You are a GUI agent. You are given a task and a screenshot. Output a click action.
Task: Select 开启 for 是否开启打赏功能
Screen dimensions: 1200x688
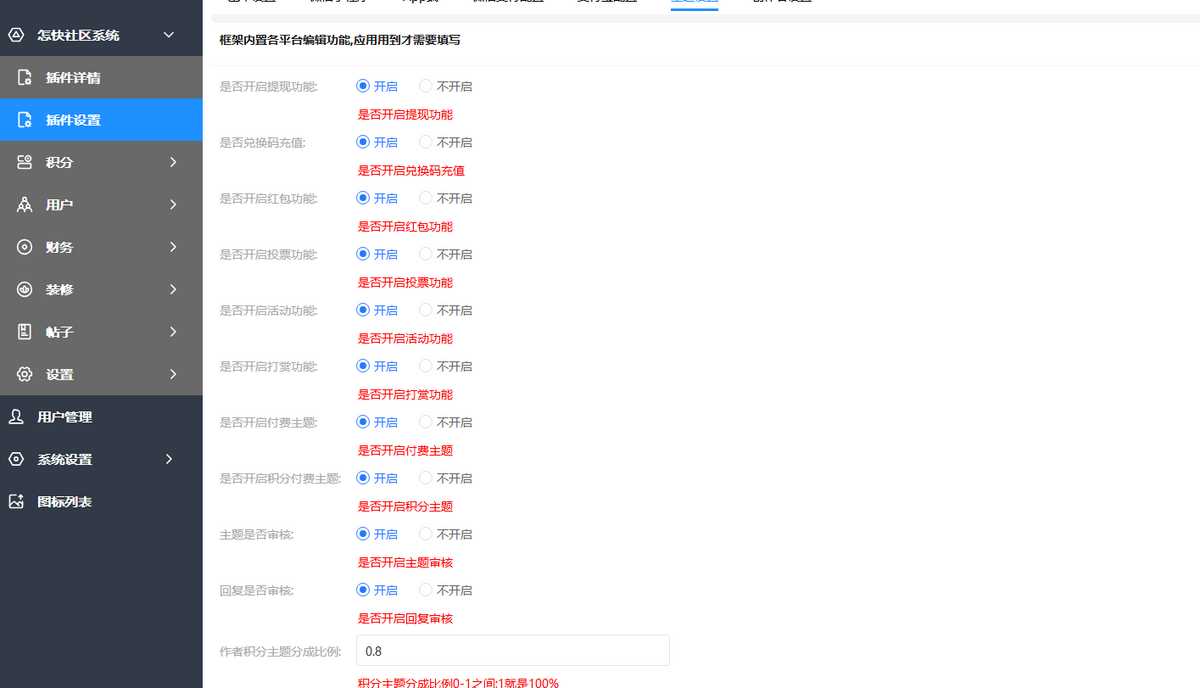pos(377,366)
